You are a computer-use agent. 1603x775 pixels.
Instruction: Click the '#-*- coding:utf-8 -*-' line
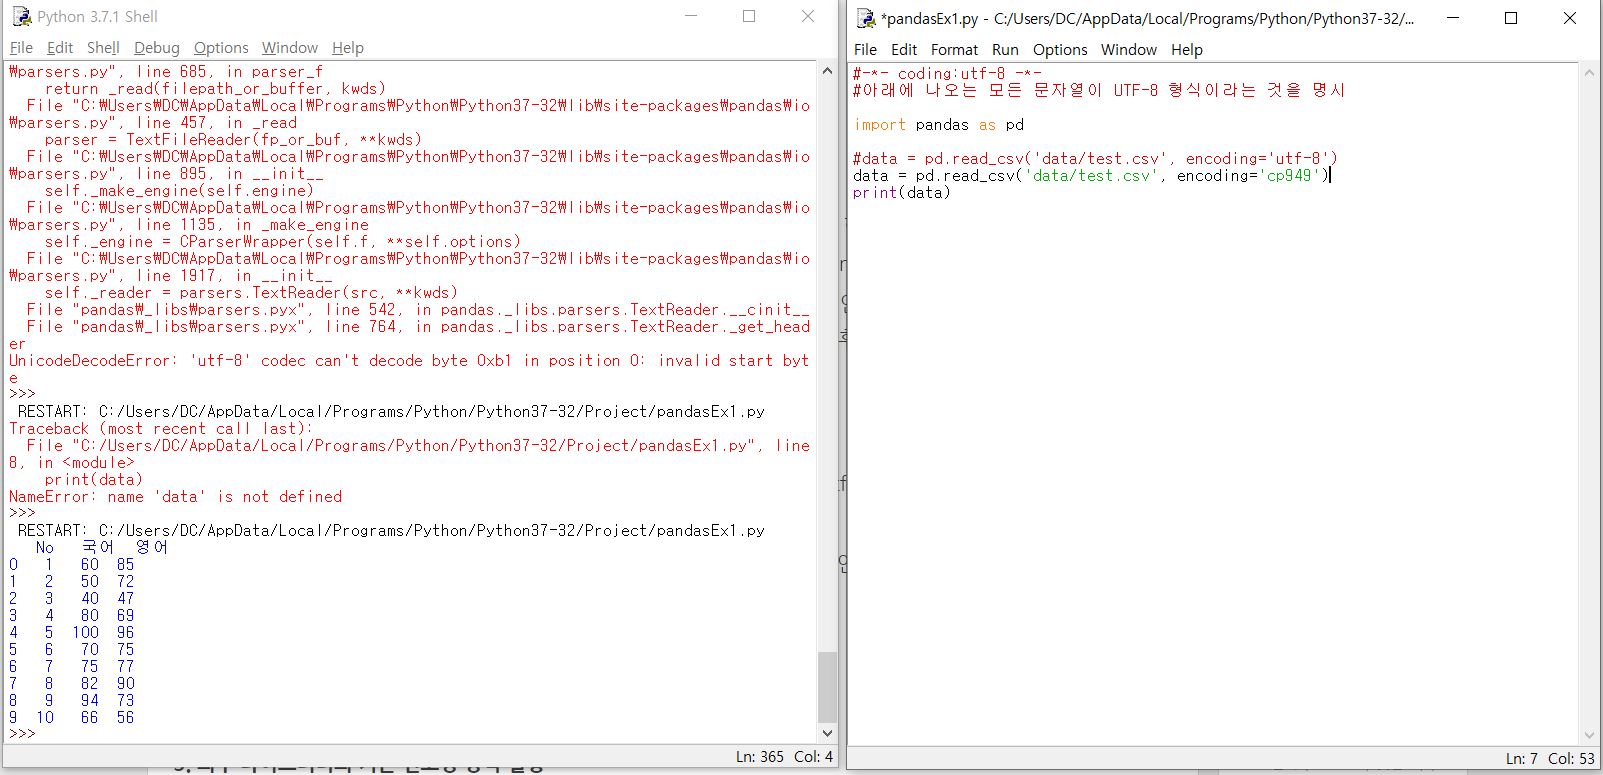(947, 74)
